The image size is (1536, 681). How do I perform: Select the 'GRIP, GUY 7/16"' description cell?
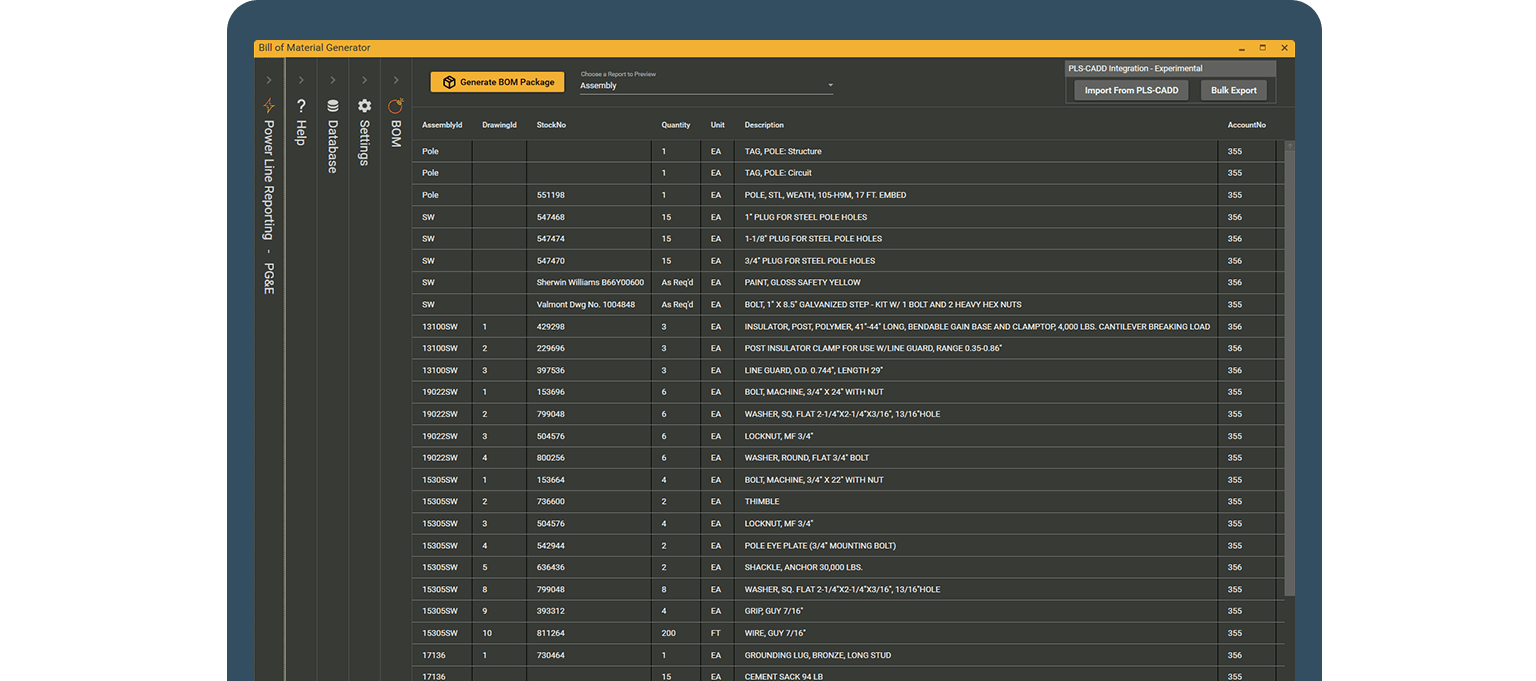(774, 611)
